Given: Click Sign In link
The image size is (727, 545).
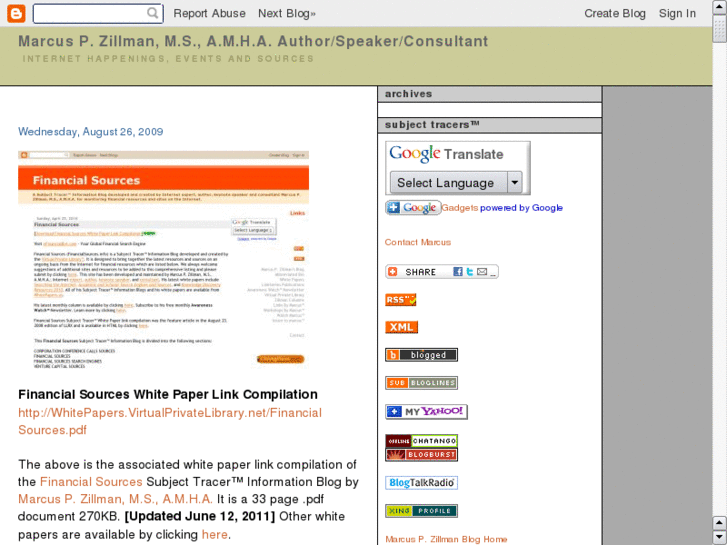Looking at the screenshot, I should pos(677,13).
